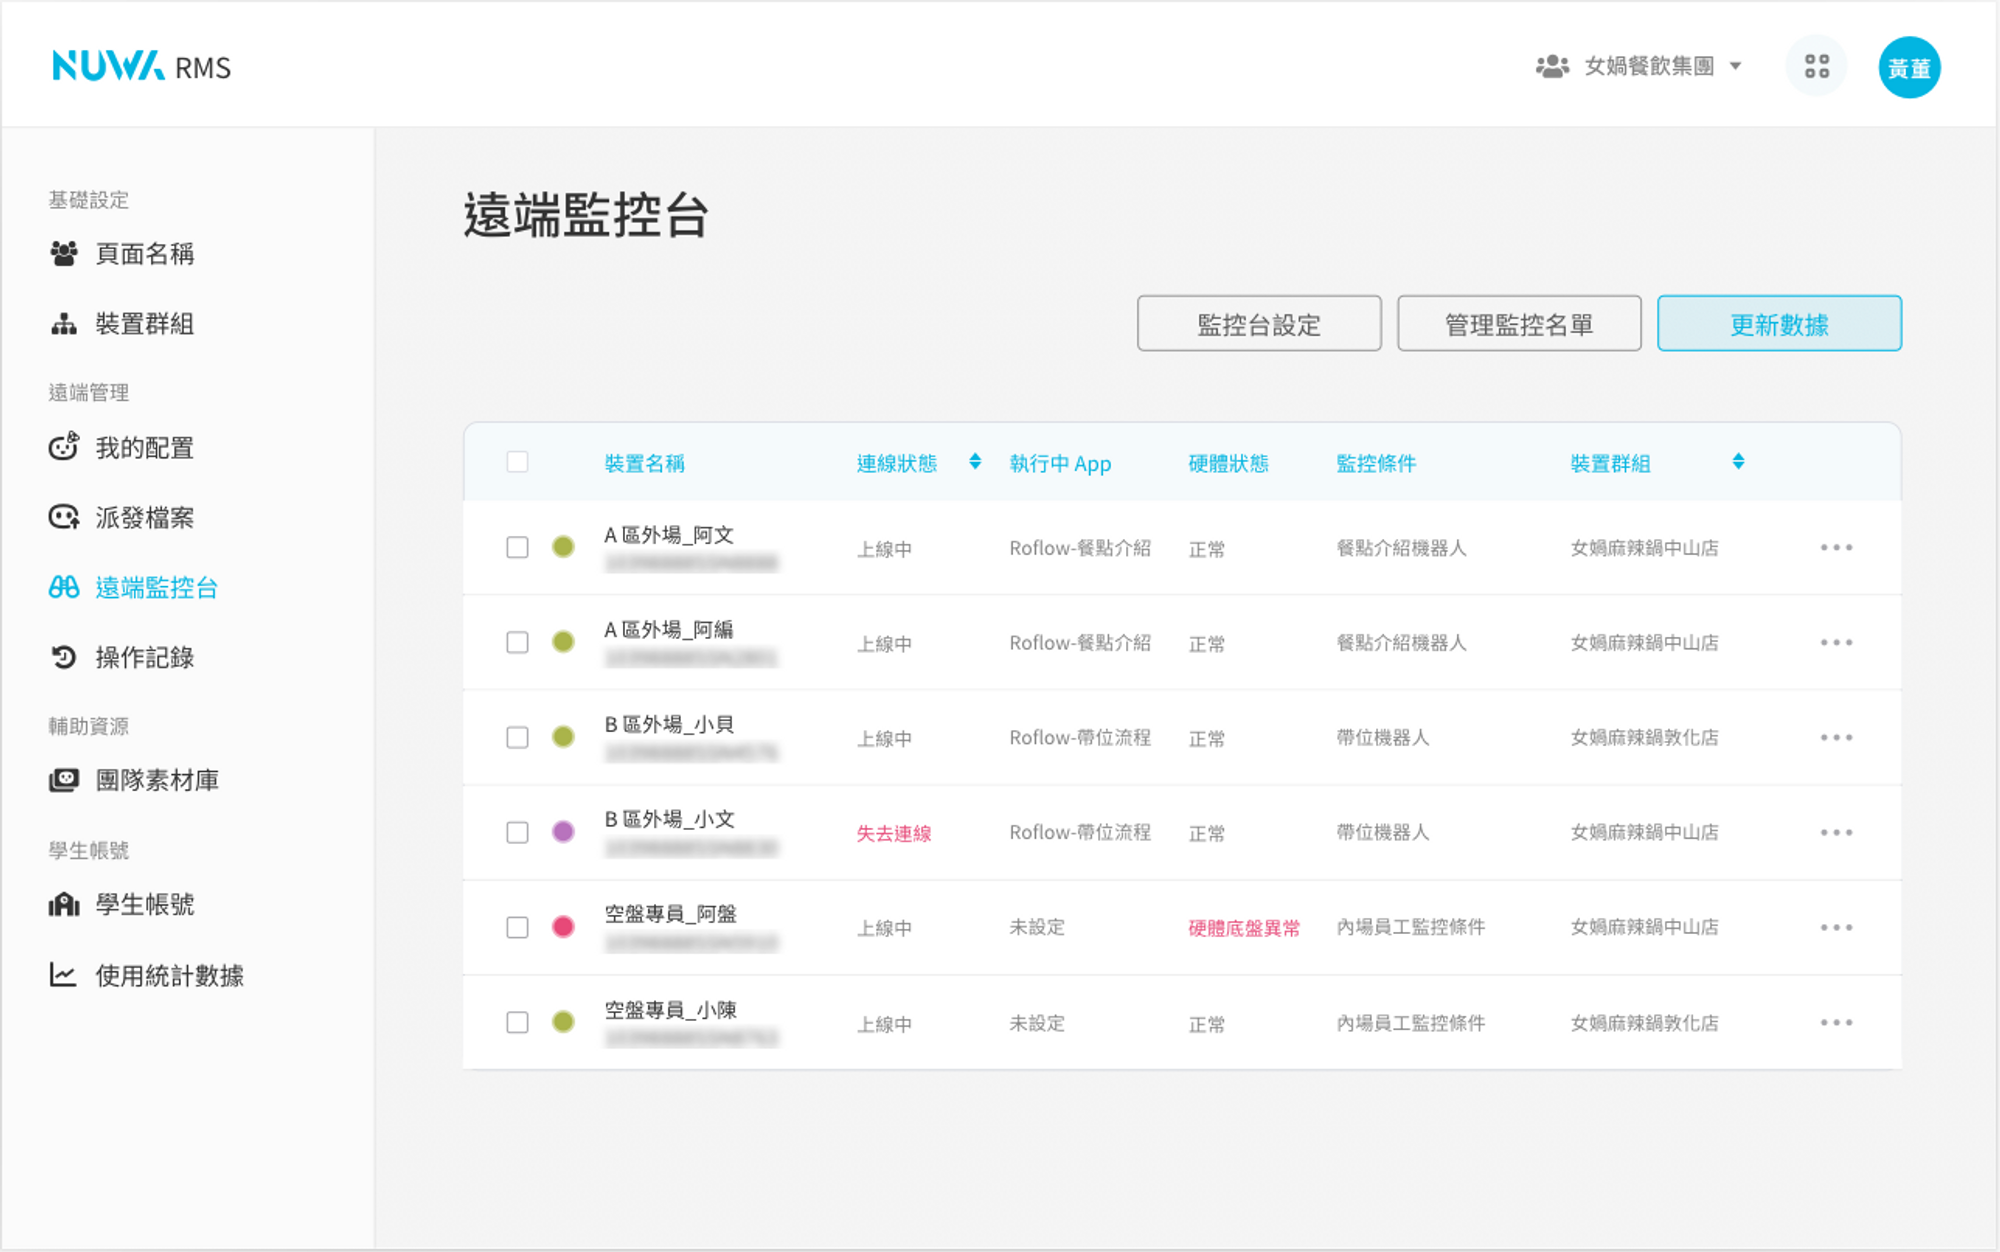Click the 更新數據 button

pyautogui.click(x=1779, y=324)
